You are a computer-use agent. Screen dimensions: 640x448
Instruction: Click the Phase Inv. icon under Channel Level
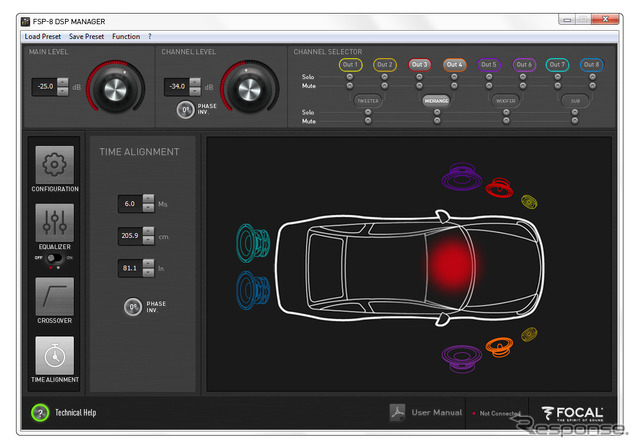[185, 110]
